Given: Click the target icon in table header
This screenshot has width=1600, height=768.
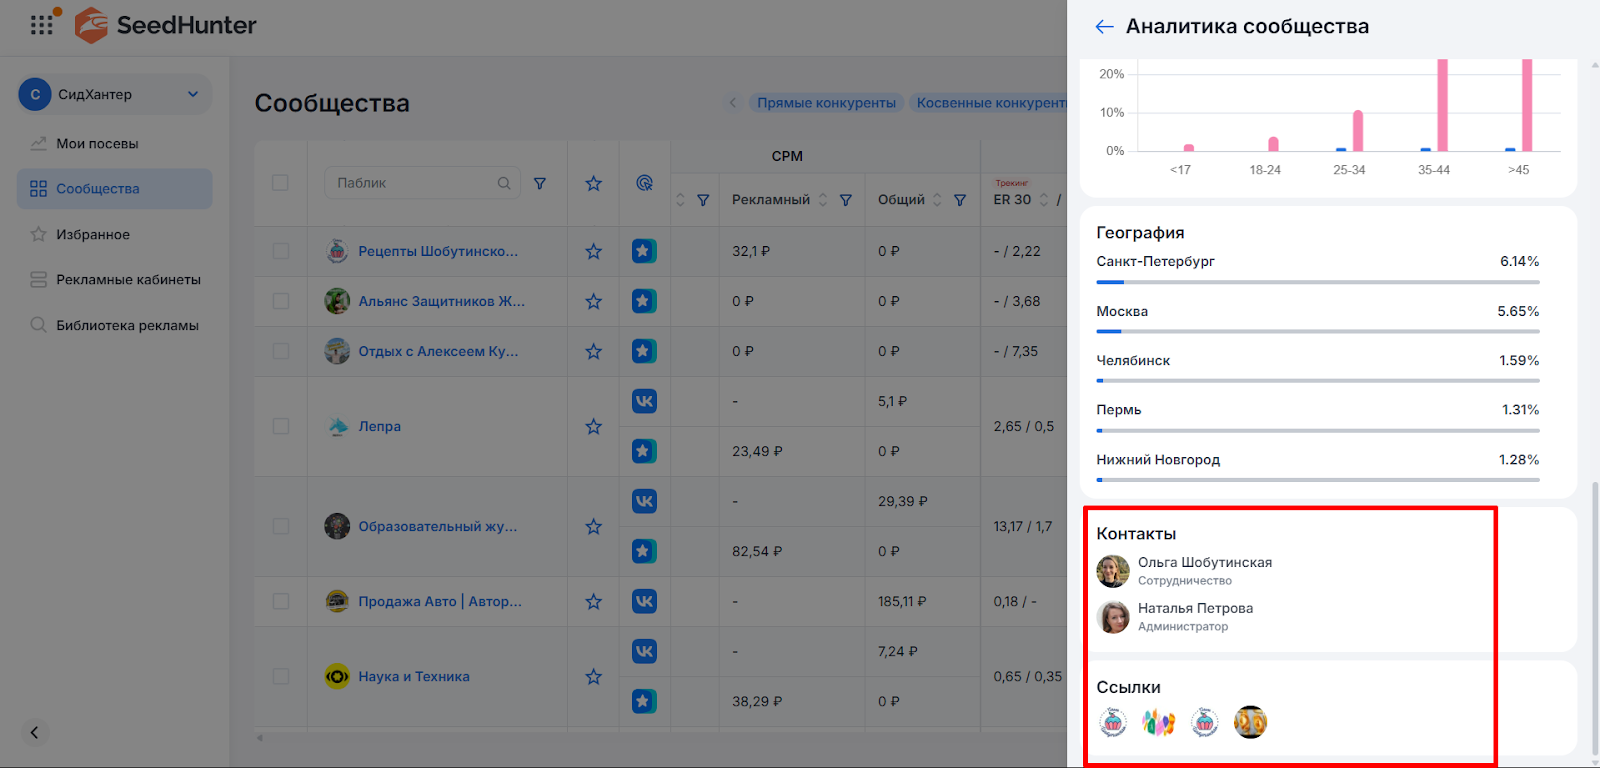Looking at the screenshot, I should coord(644,183).
